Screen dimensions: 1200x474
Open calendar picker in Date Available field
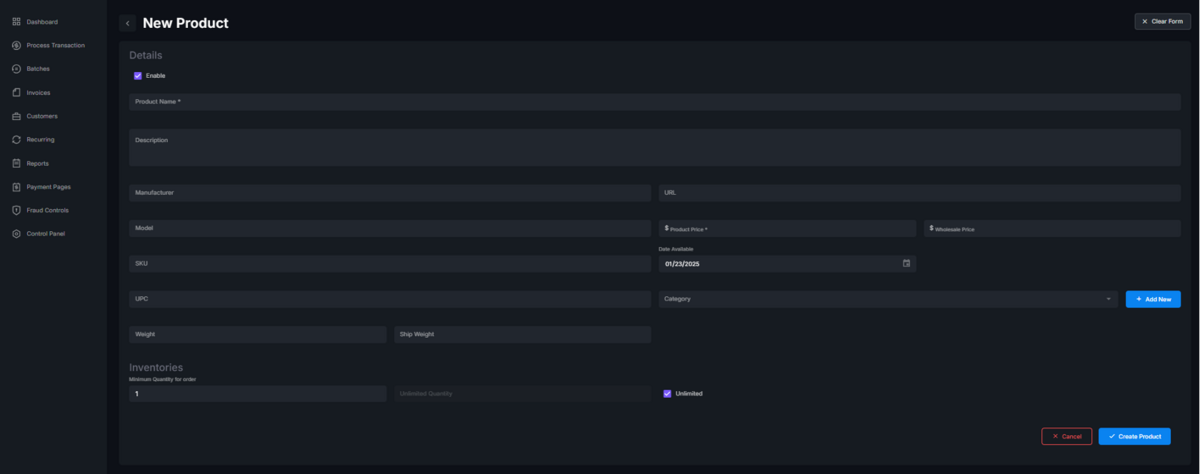click(x=906, y=264)
